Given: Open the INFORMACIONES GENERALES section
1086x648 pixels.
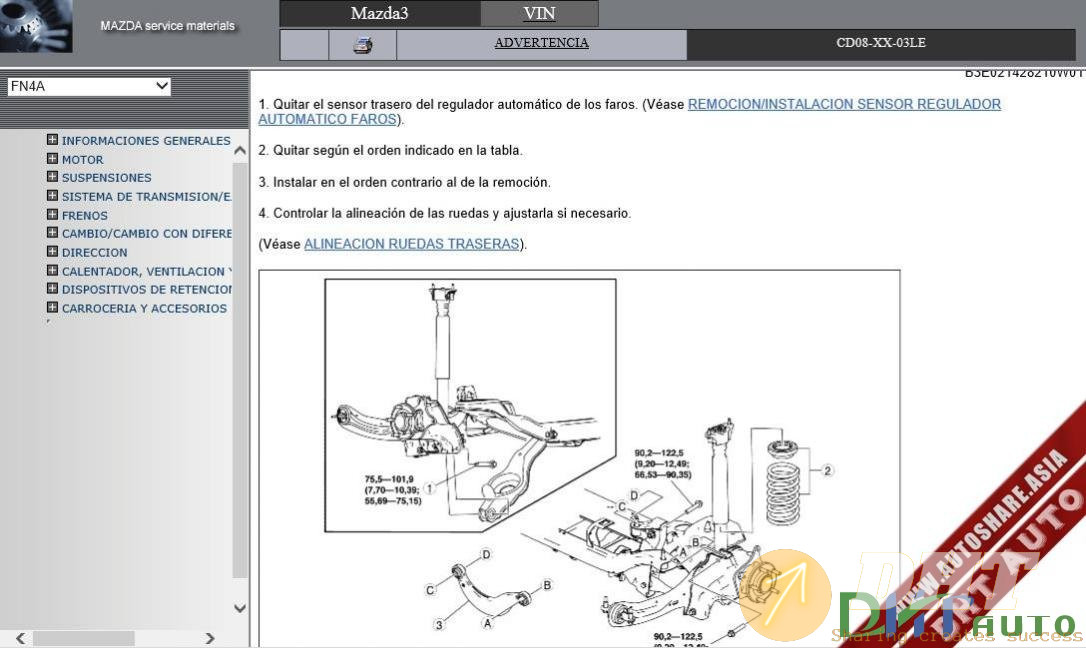Looking at the screenshot, I should click(146, 141).
